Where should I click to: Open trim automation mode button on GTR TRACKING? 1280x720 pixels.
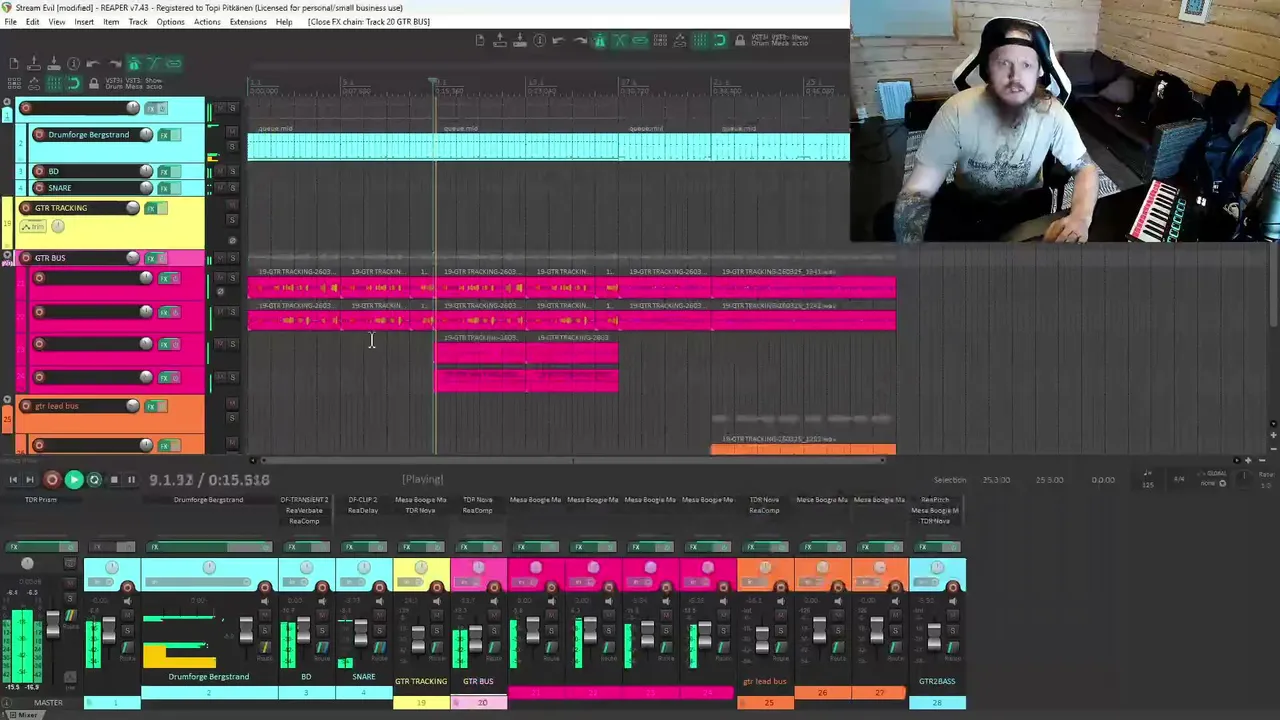click(x=33, y=226)
